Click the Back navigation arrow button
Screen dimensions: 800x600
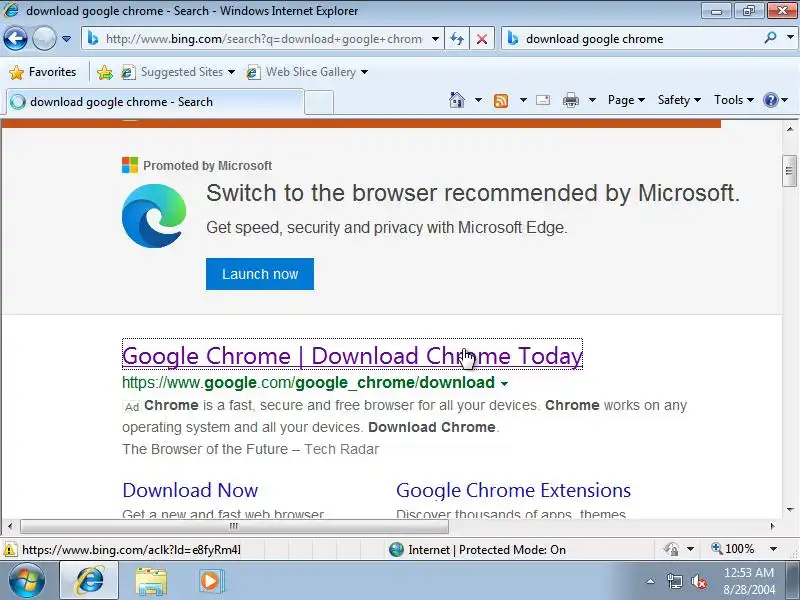15,38
